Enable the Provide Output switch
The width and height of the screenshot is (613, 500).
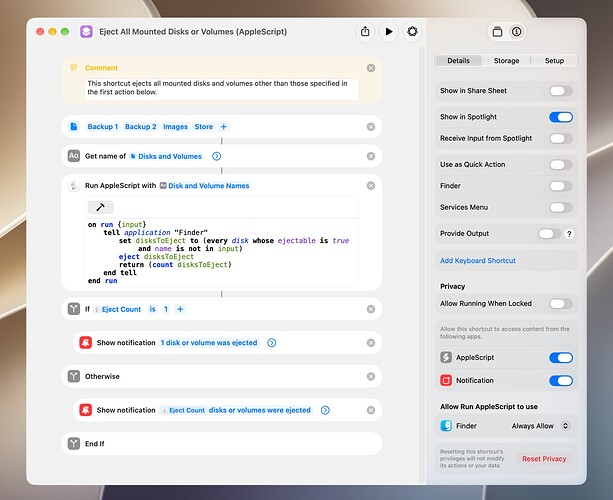pos(549,234)
